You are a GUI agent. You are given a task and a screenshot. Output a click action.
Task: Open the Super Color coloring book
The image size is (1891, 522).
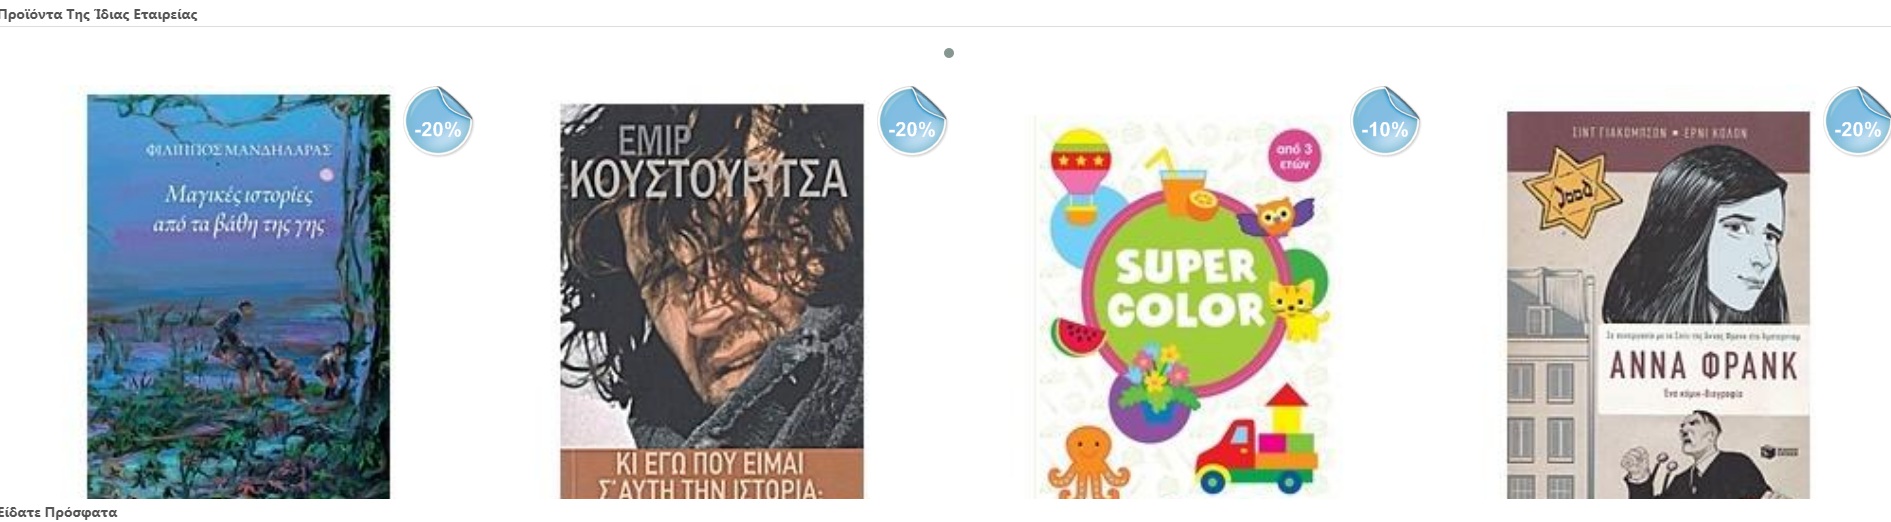point(1185,306)
